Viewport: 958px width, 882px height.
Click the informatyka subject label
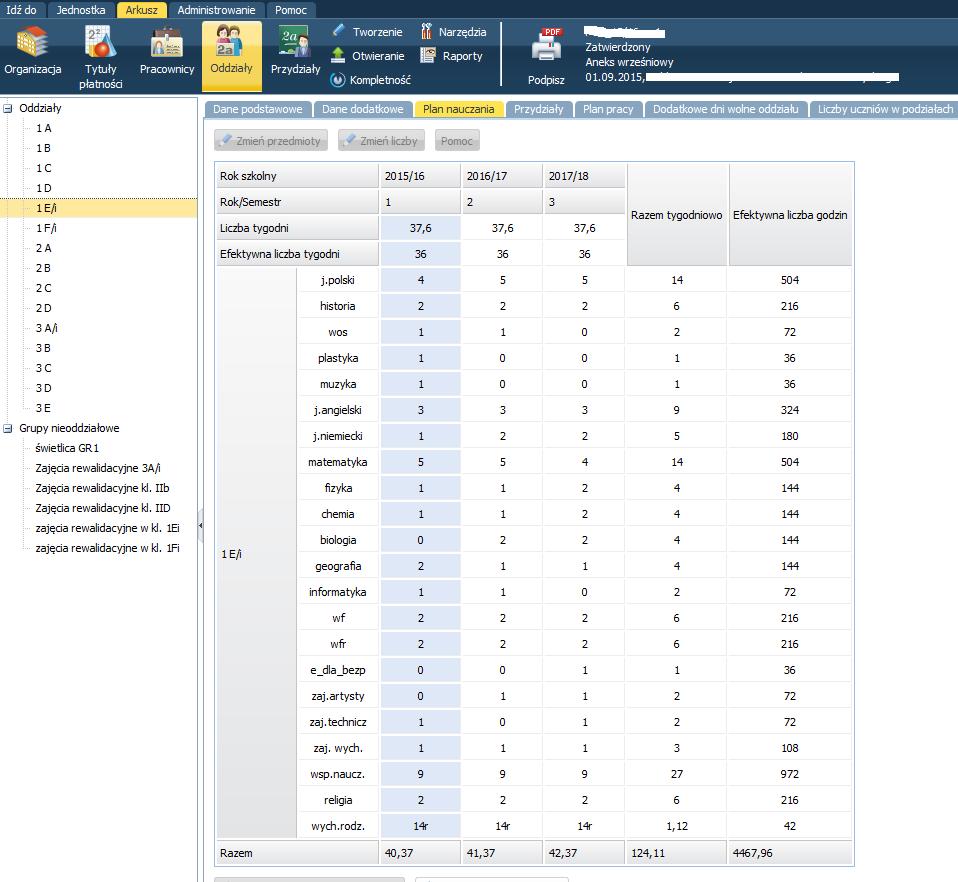[338, 592]
